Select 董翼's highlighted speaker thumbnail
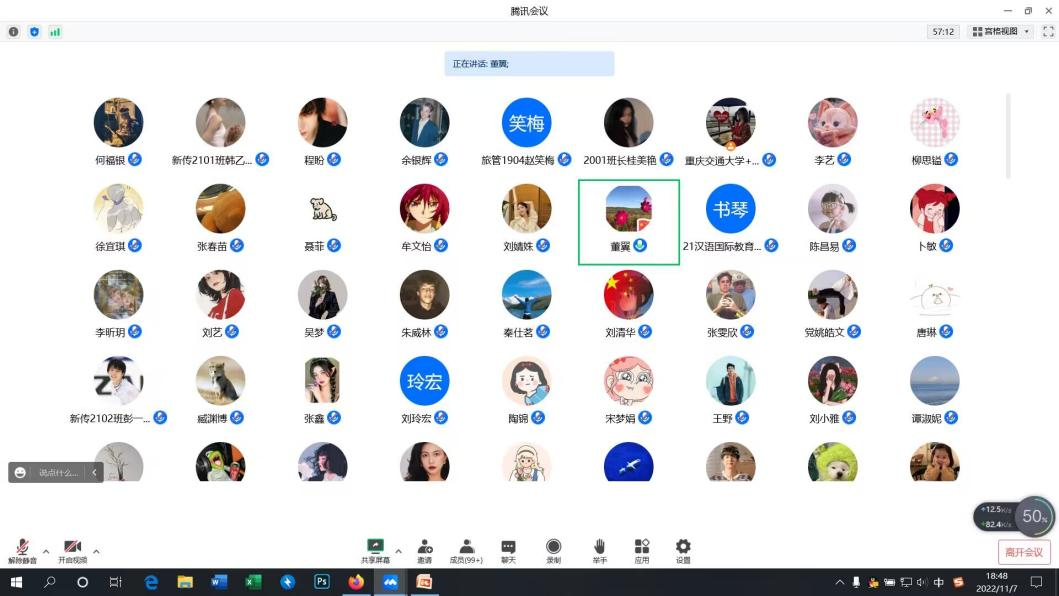This screenshot has width=1059, height=596. [x=629, y=222]
